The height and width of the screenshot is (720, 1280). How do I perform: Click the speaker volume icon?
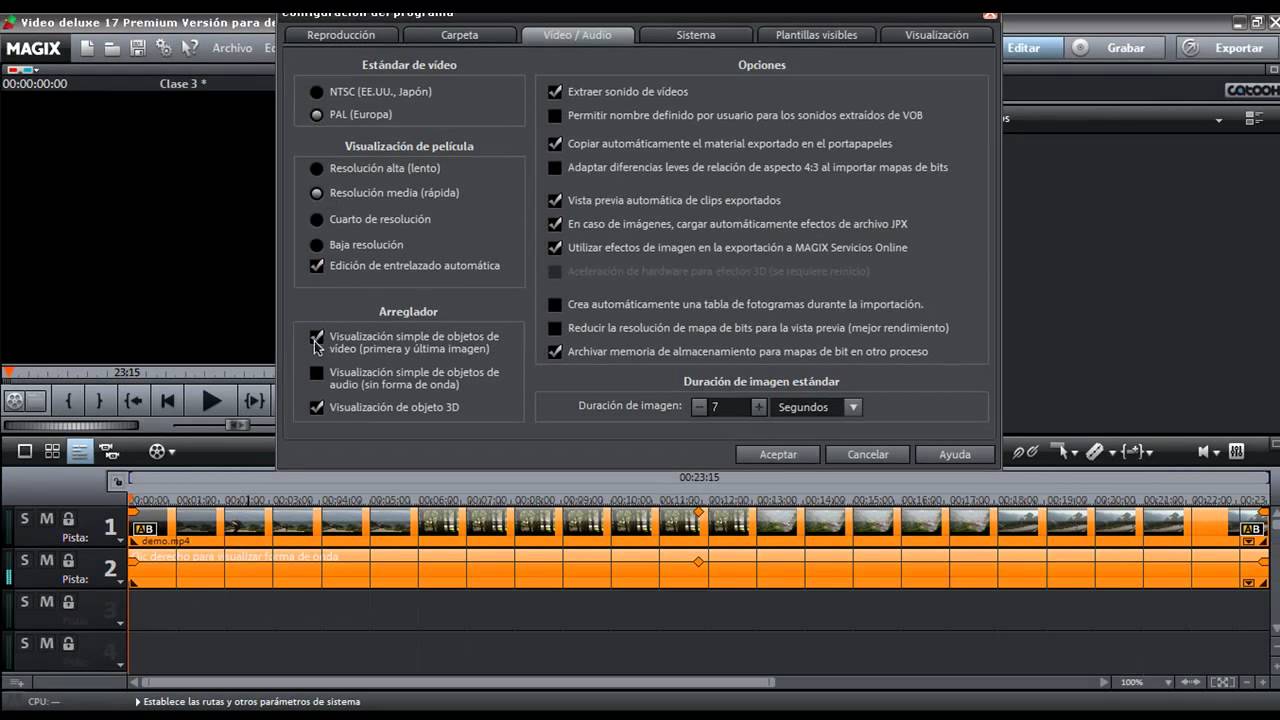(1204, 452)
